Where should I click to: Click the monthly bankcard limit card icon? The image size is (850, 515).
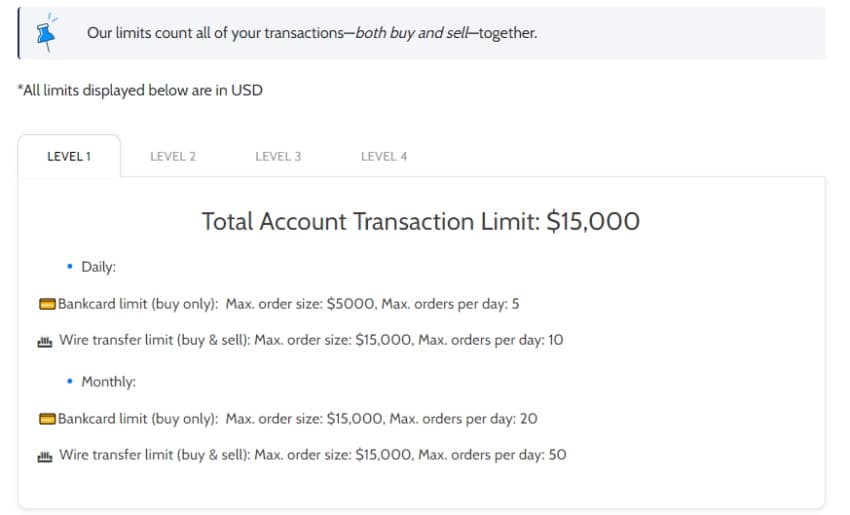pyautogui.click(x=47, y=419)
